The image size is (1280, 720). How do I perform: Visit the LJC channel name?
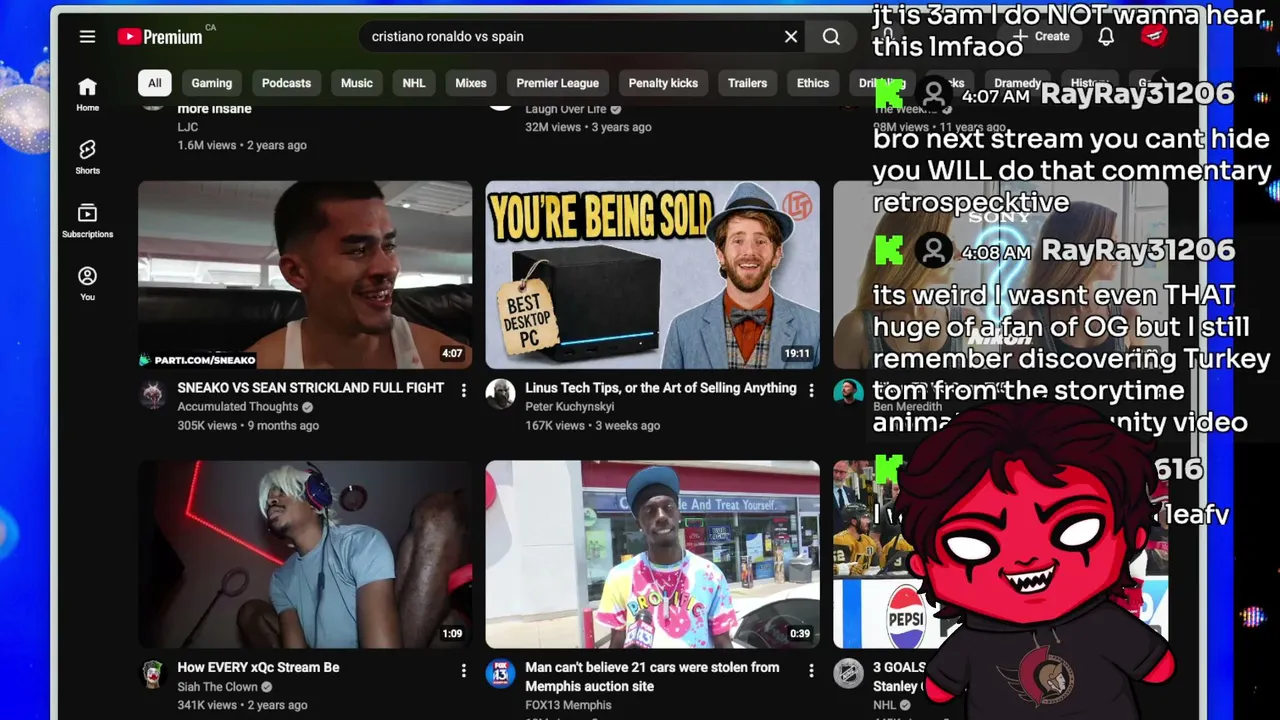[x=188, y=127]
